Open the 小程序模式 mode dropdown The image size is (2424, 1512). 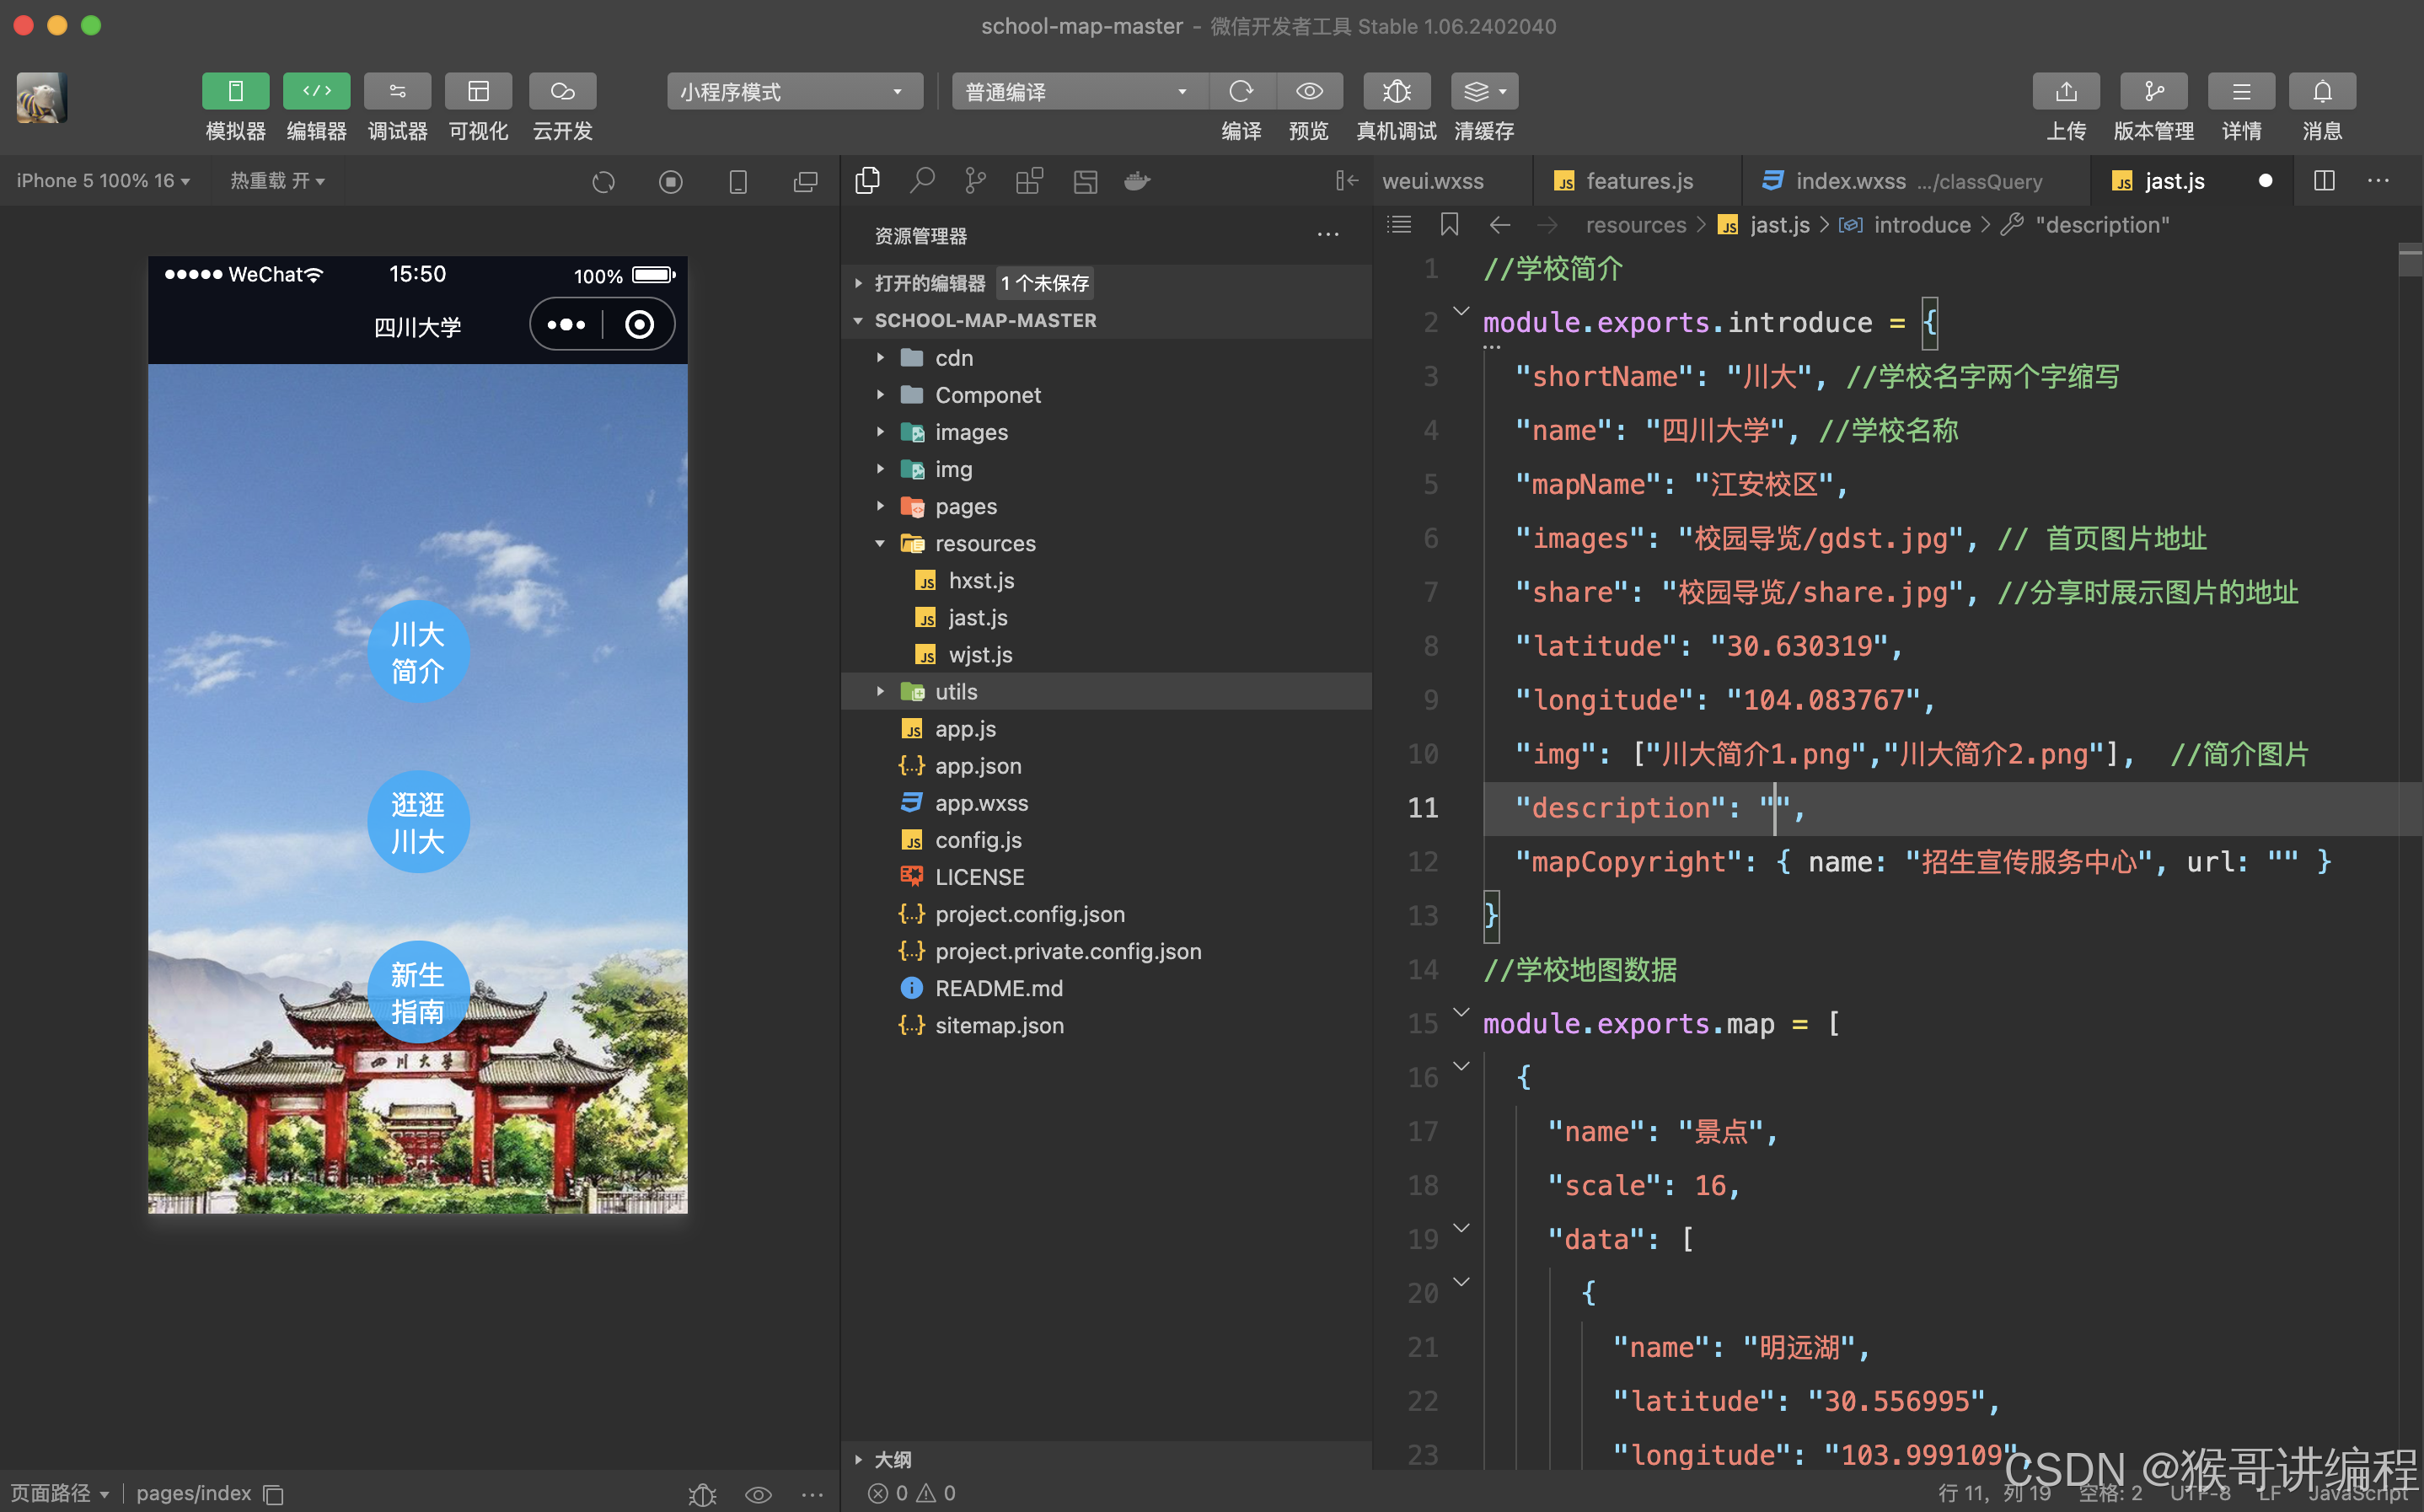tap(793, 92)
